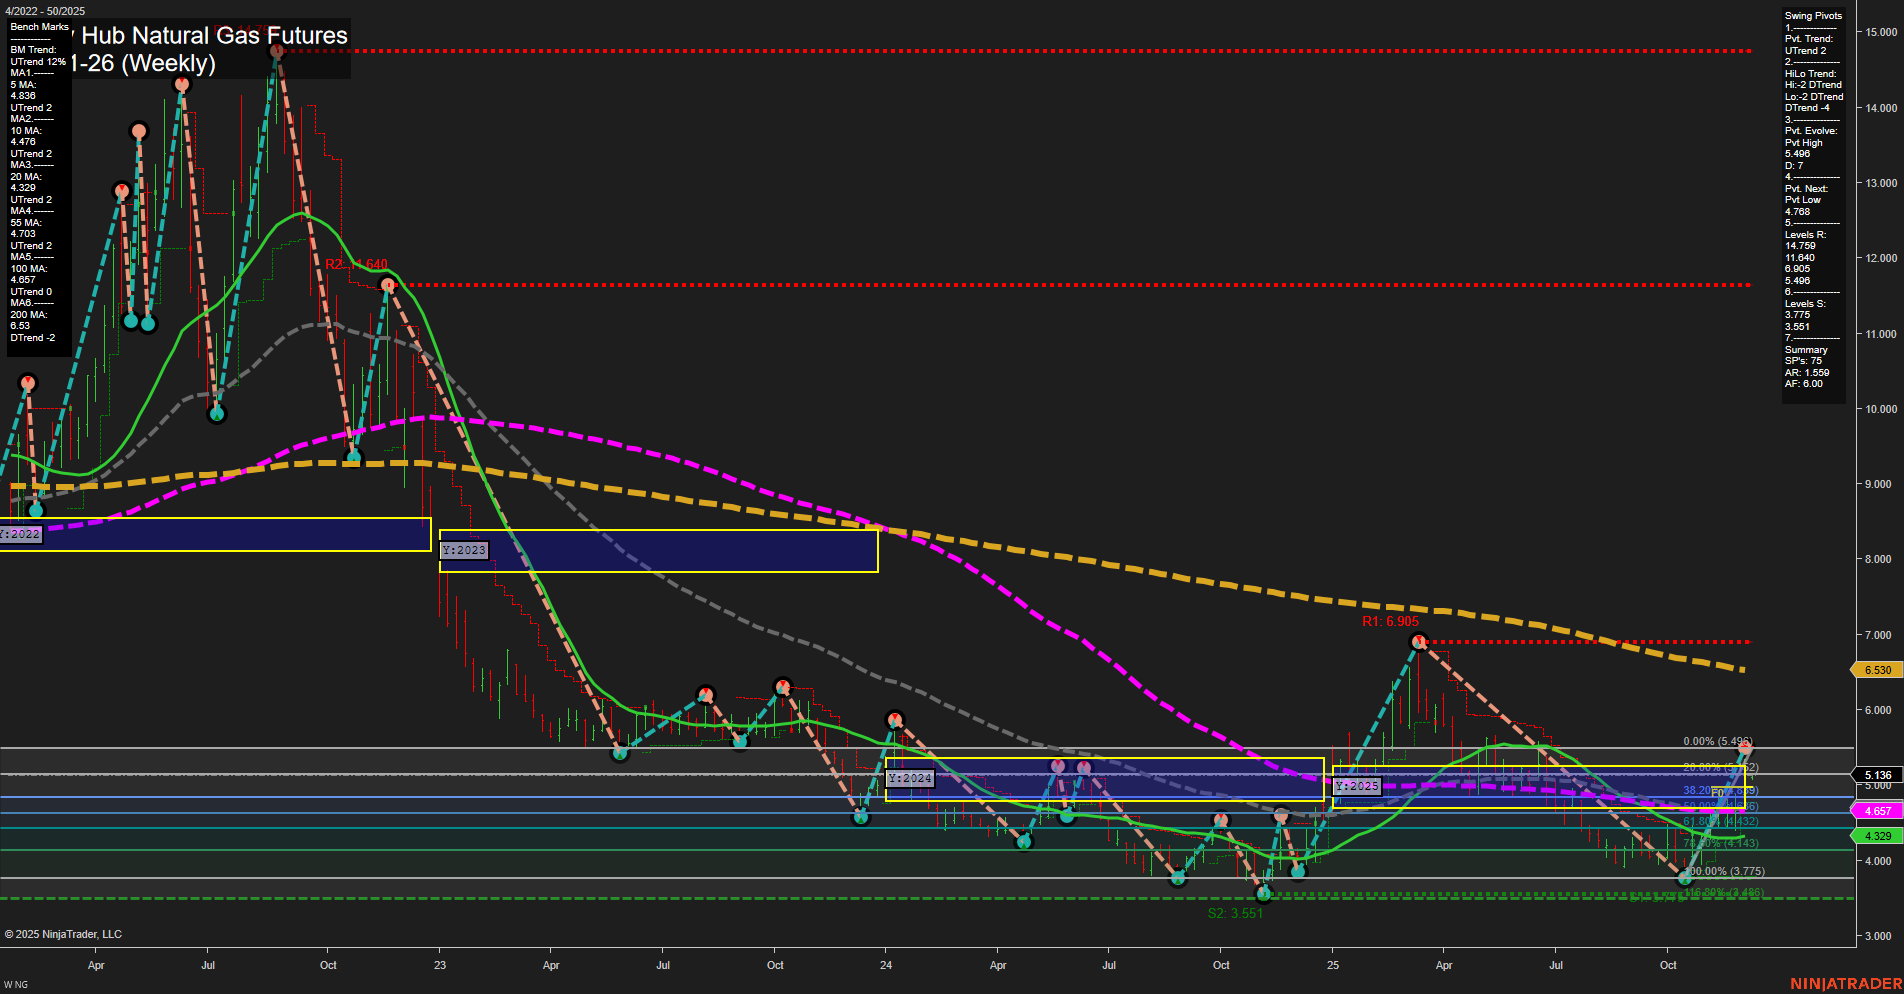
Task: Expand the Y:2022 range label
Action: tap(21, 533)
